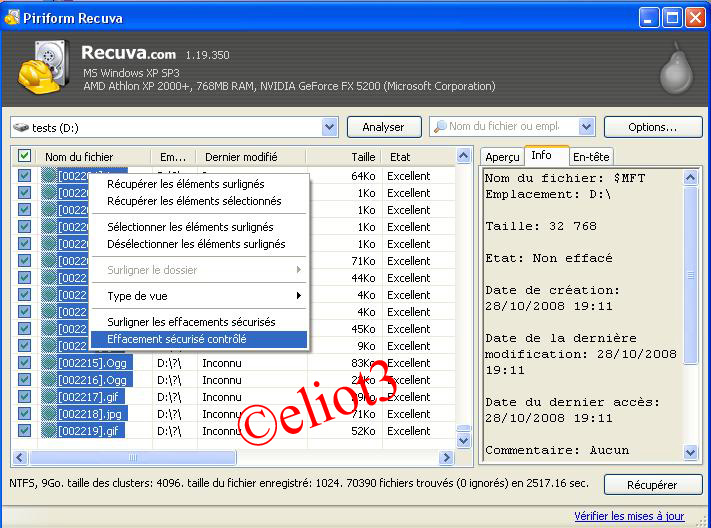Image resolution: width=711 pixels, height=528 pixels.
Task: Choose Effacement sécurisé contrôlé
Action: (200, 339)
